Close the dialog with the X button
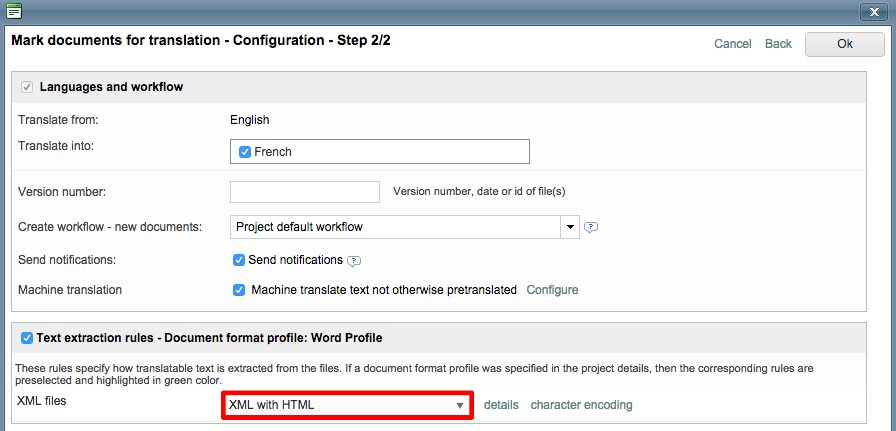Image resolution: width=896 pixels, height=431 pixels. [x=873, y=12]
